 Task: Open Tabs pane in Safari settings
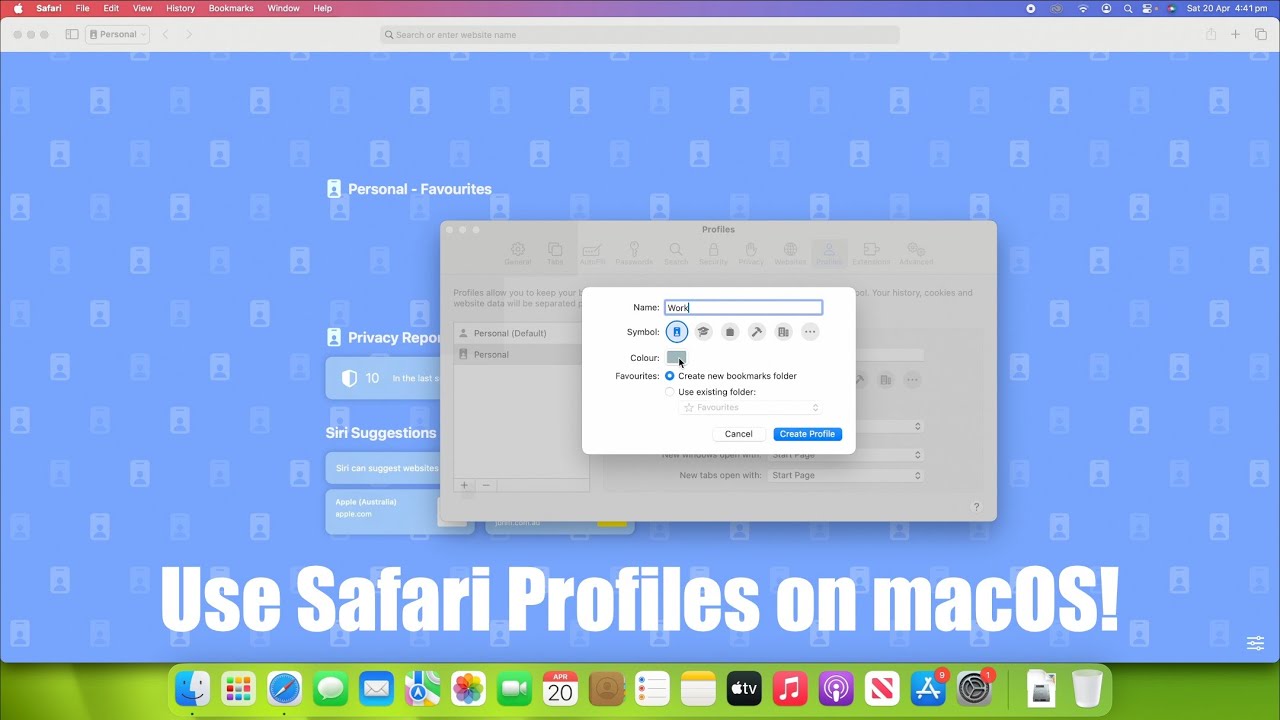click(x=555, y=254)
